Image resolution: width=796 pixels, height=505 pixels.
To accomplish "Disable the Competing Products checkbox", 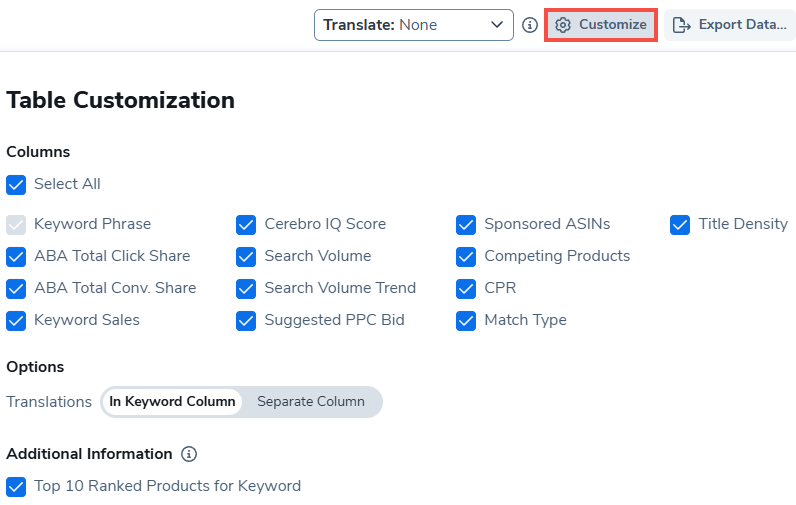I will click(x=466, y=257).
